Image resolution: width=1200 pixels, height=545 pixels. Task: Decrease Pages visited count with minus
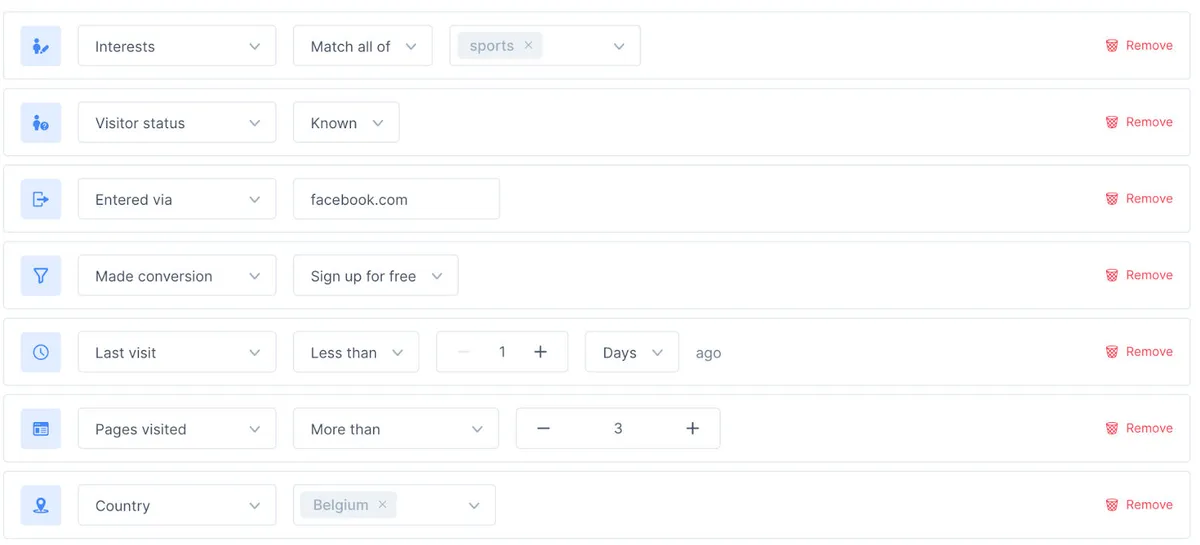[543, 429]
